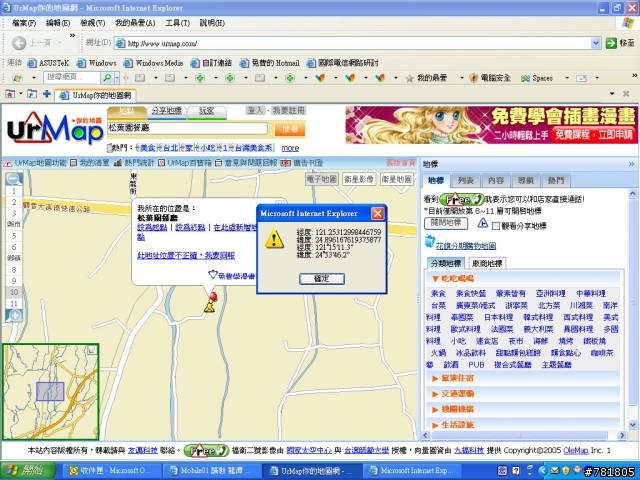Open the dropdown next to toolbar search magnifier
This screenshot has width=640, height=480.
click(x=117, y=77)
